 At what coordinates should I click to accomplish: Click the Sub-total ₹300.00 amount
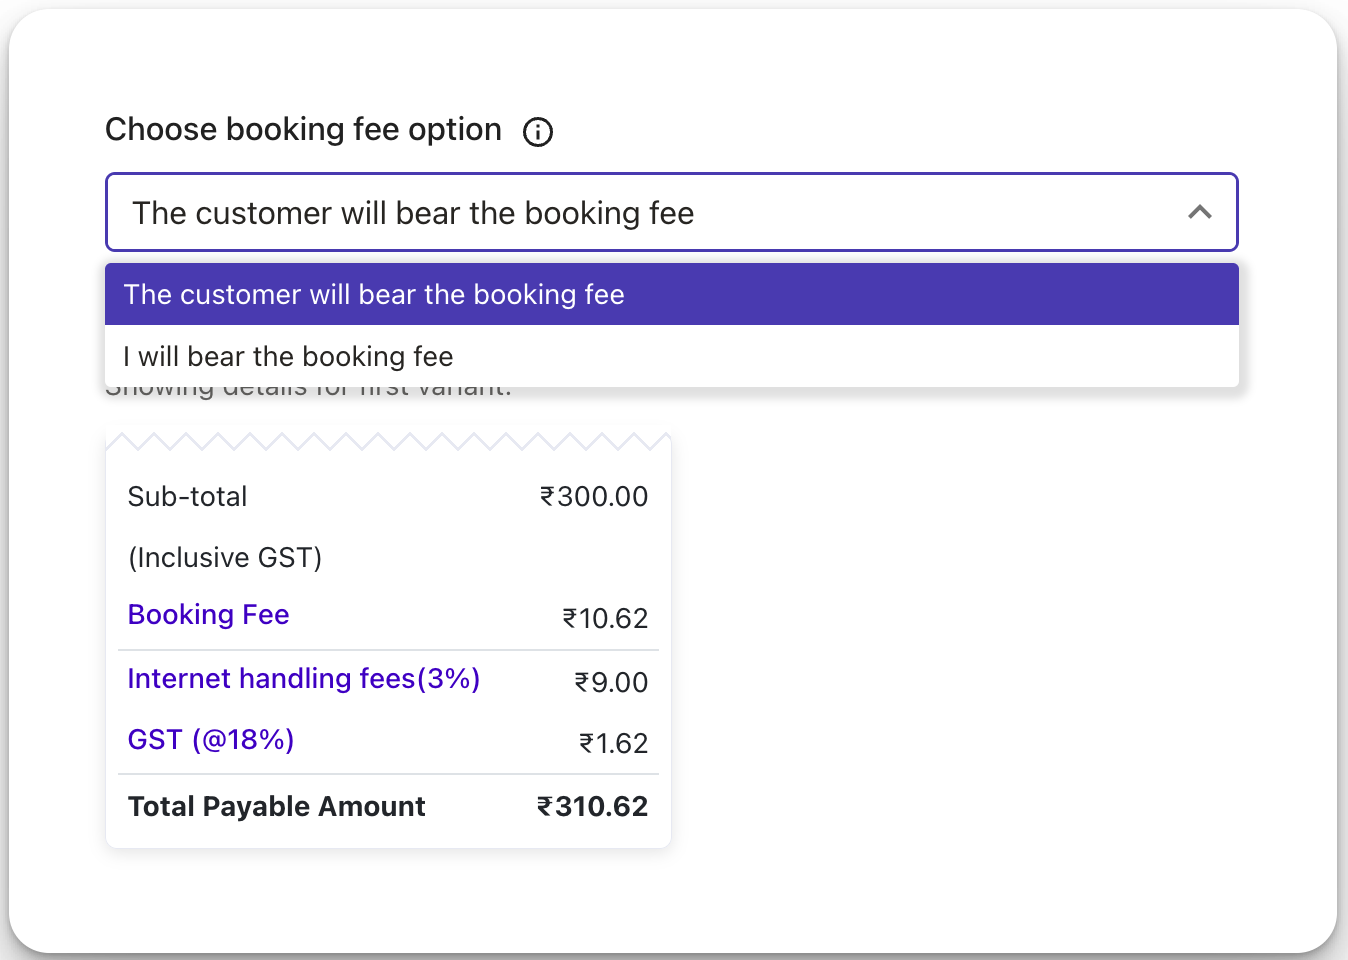[x=594, y=496]
